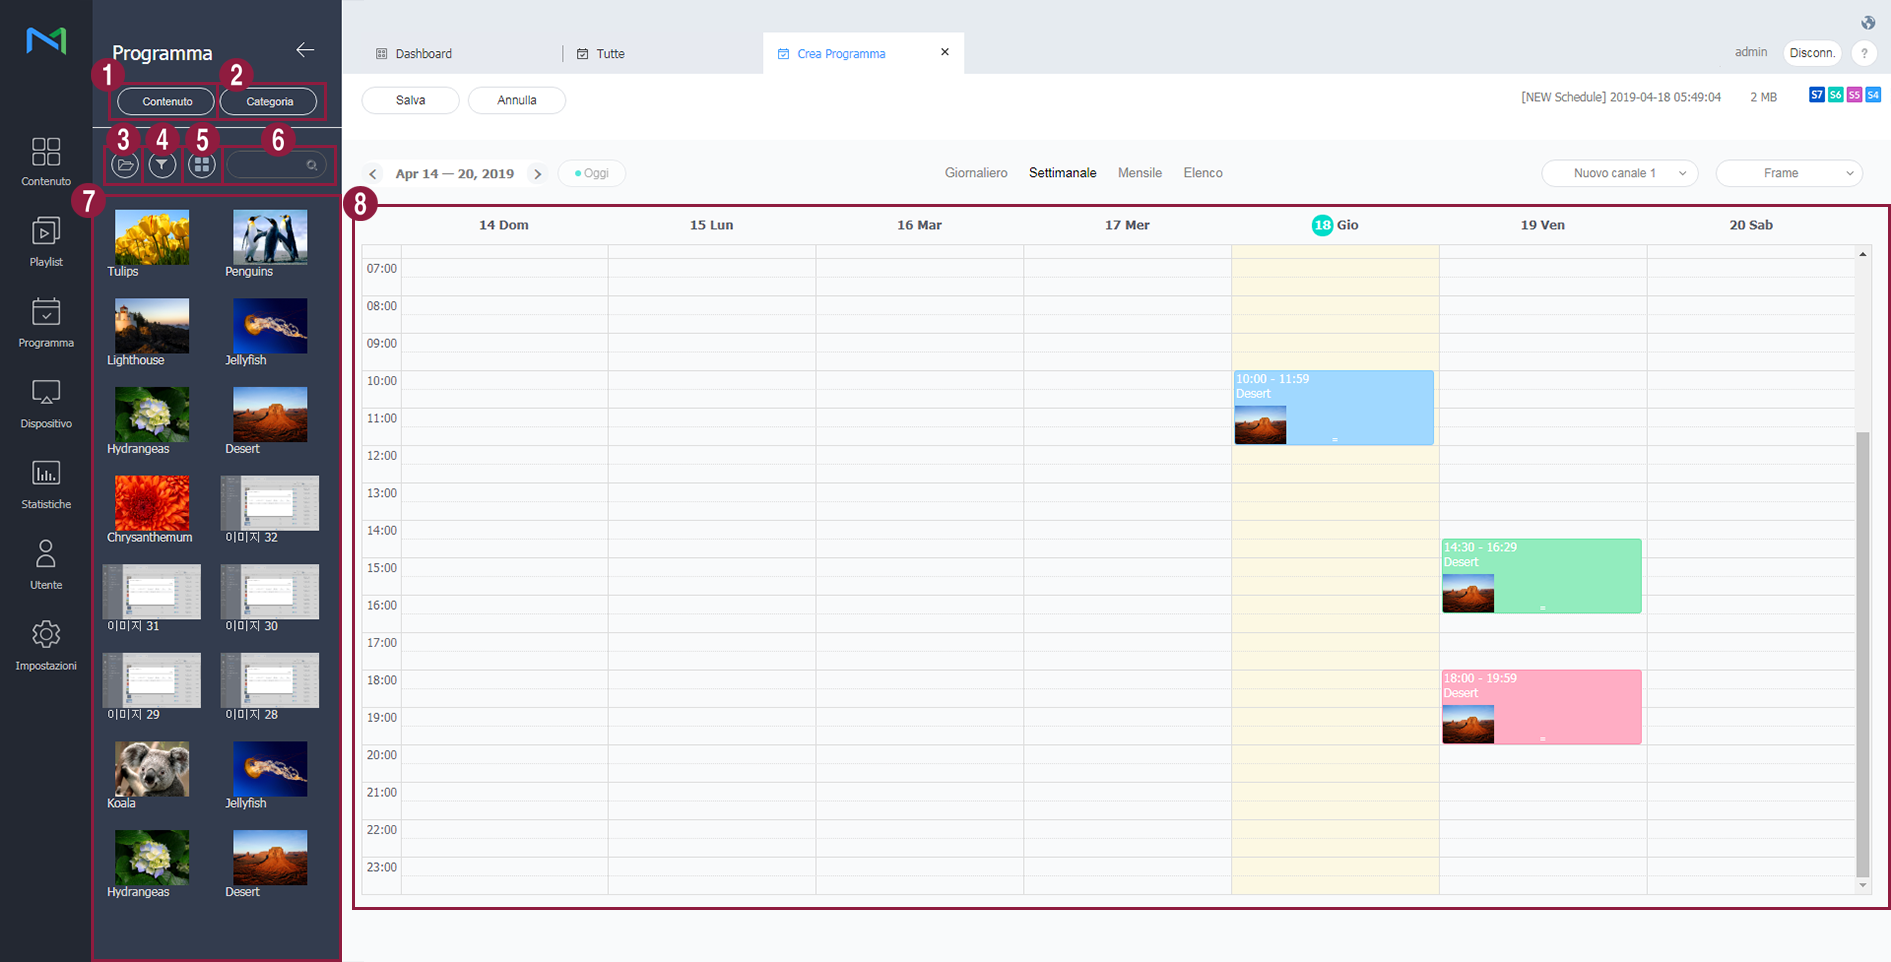Image resolution: width=1891 pixels, height=962 pixels.
Task: Switch to the Dashboard tab
Action: point(423,54)
